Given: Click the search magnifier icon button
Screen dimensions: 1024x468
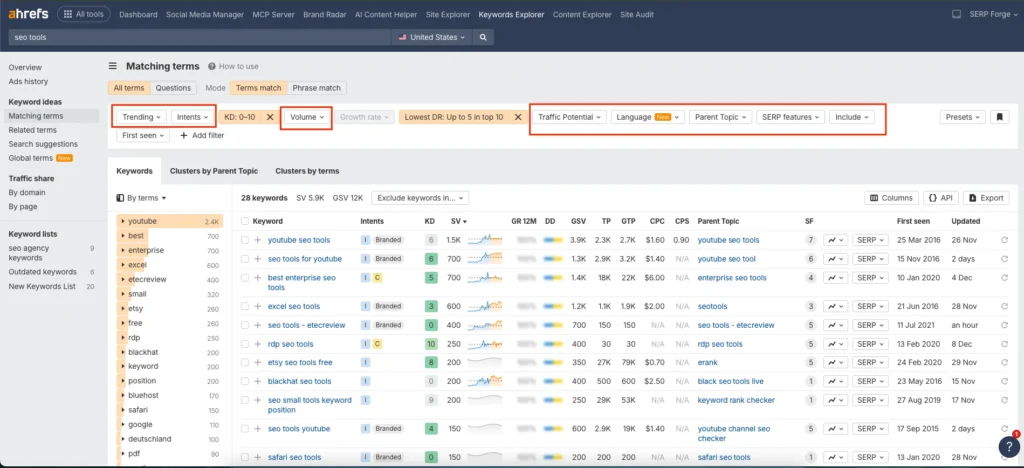Looking at the screenshot, I should coord(483,37).
